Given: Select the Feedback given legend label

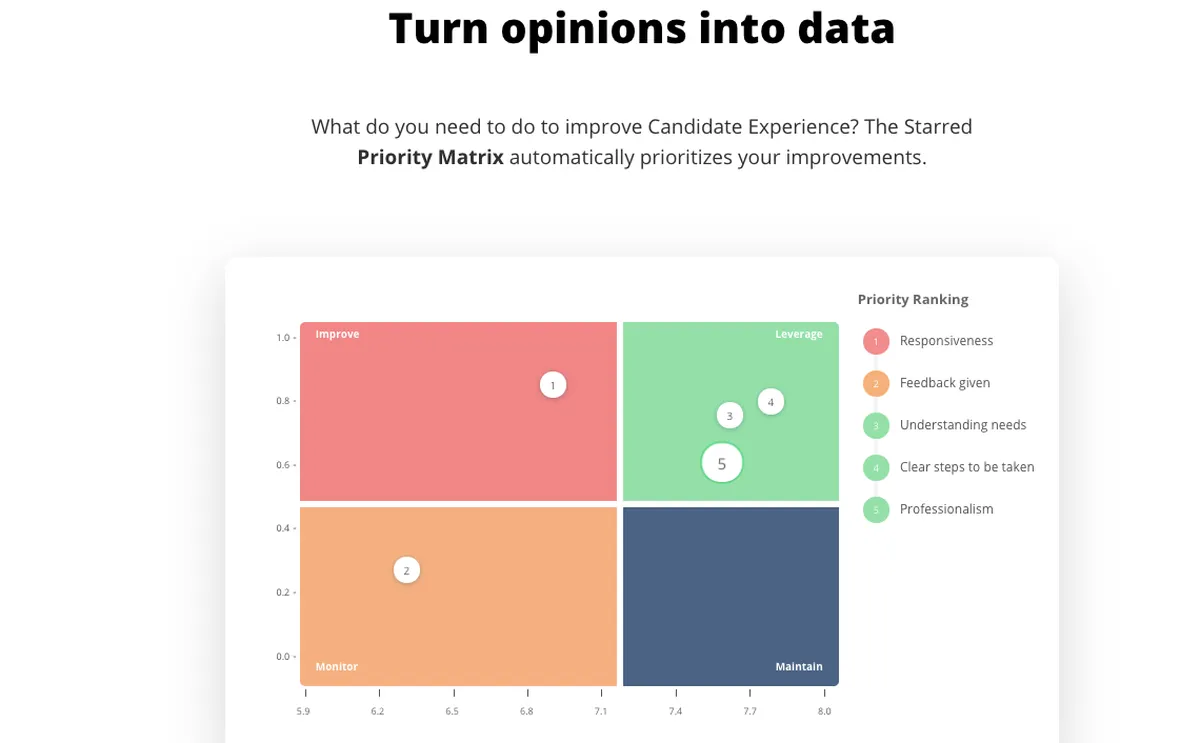Looking at the screenshot, I should tap(945, 383).
